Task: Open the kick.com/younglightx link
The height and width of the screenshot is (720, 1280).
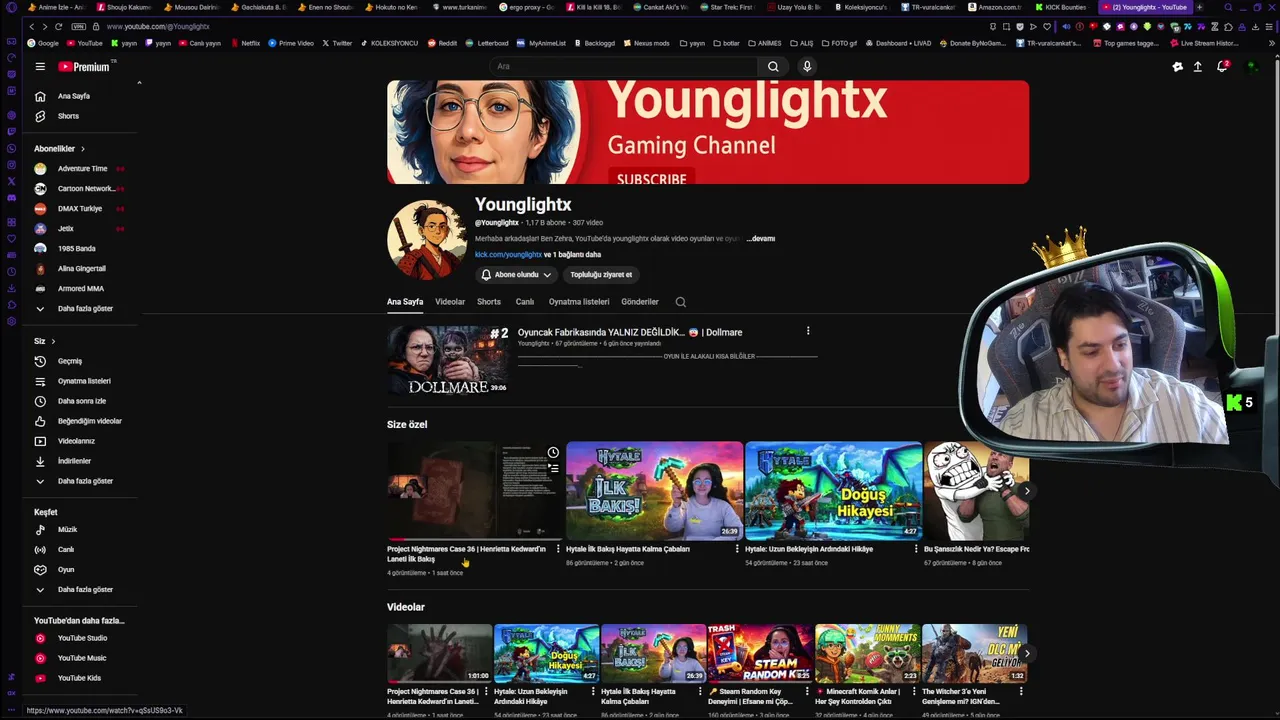Action: tap(508, 255)
